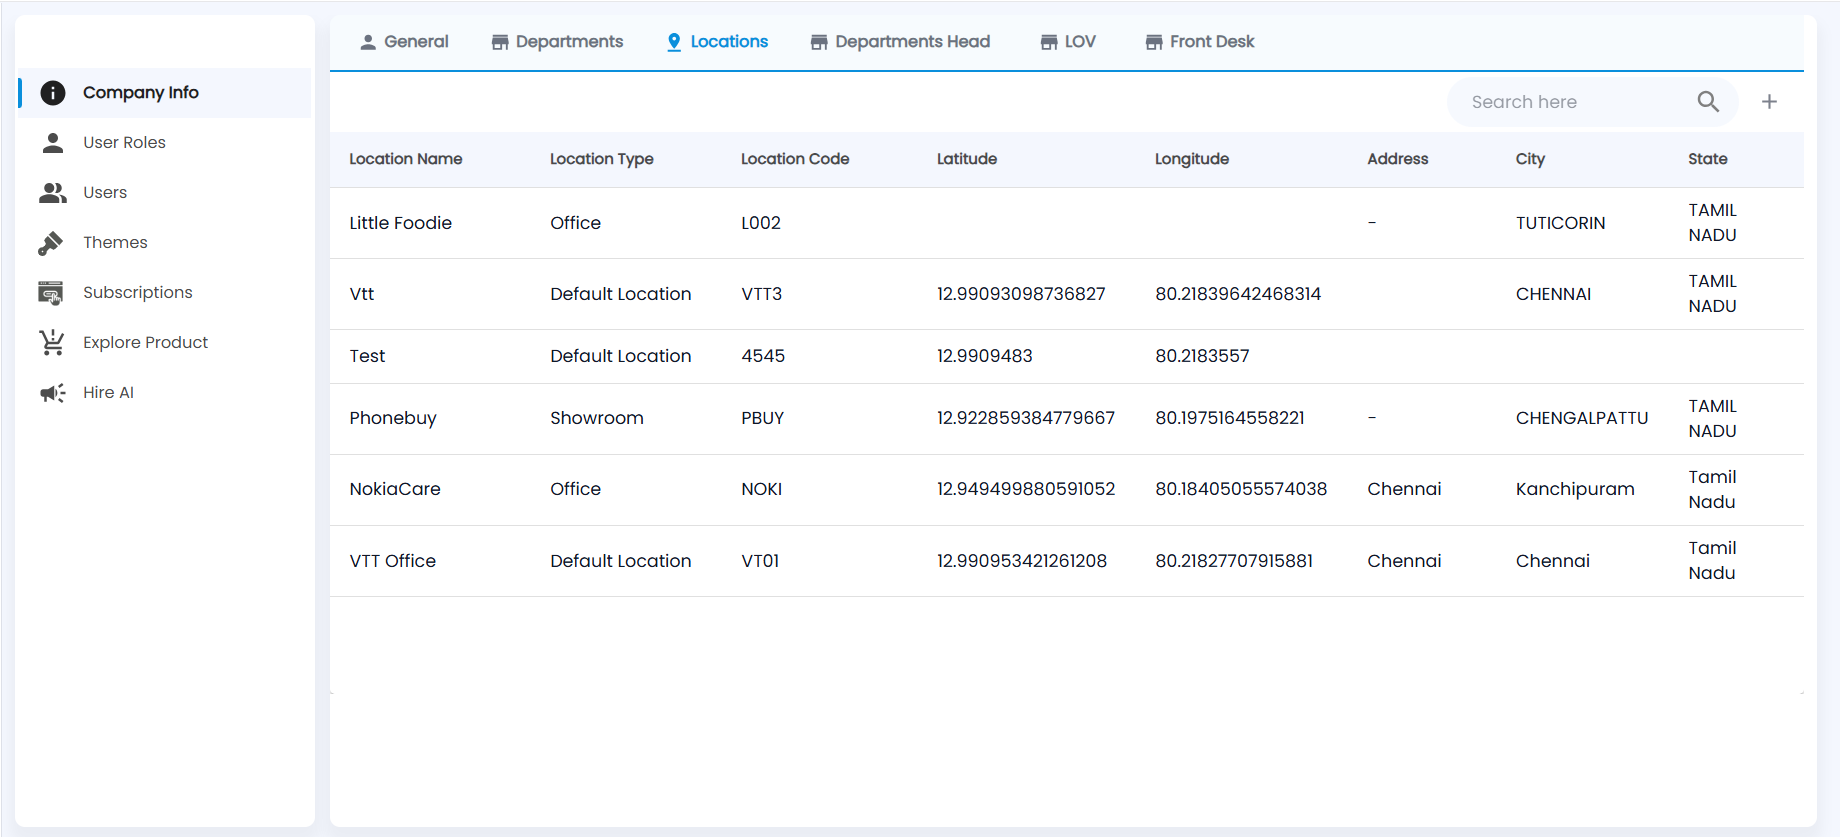Add a new location with plus icon
Viewport: 1840px width, 837px height.
tap(1769, 102)
